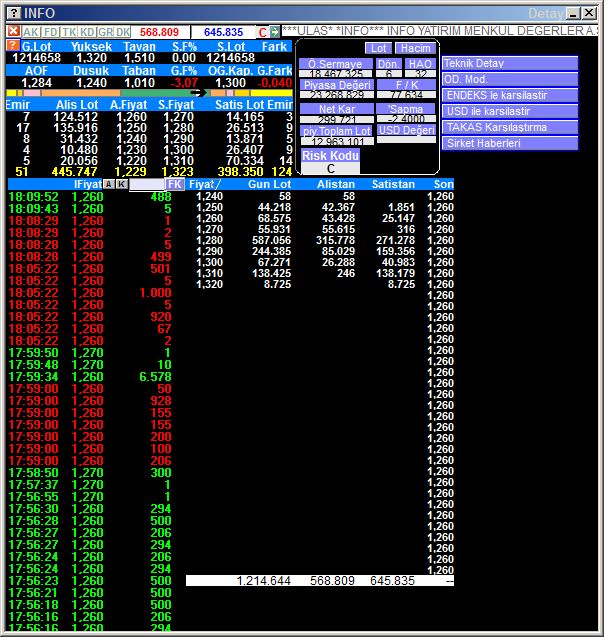Screen dimensions: 604x637
Task: Click the FK button next to Fiyat
Action: click(x=175, y=184)
